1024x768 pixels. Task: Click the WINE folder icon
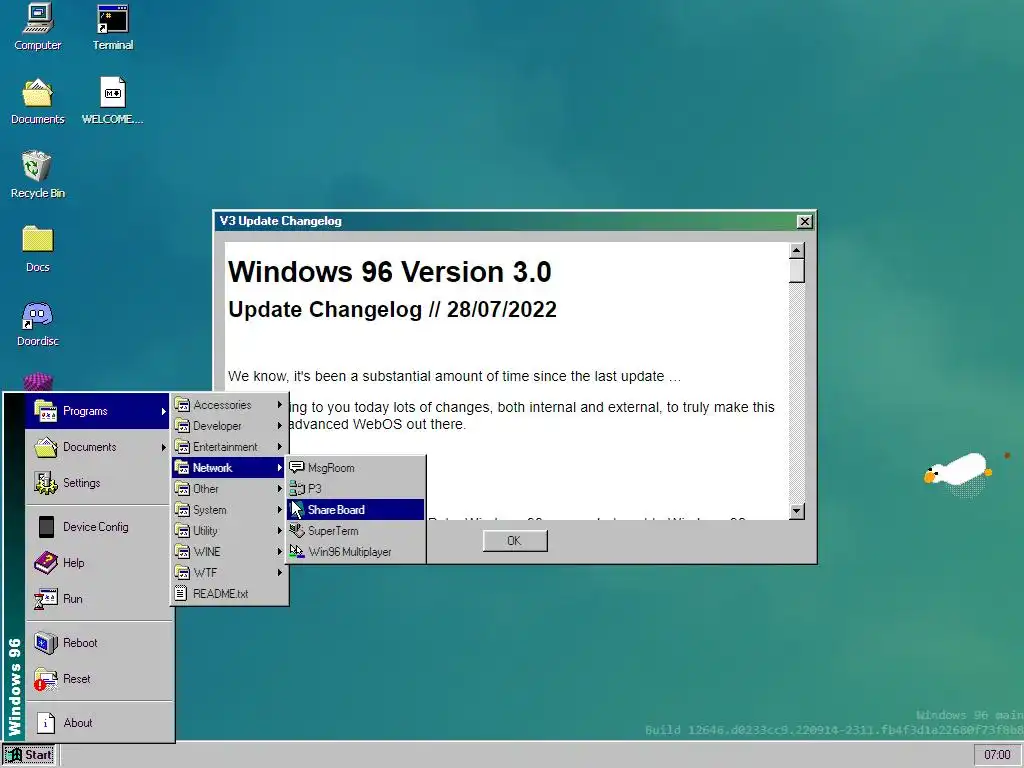[x=182, y=552]
